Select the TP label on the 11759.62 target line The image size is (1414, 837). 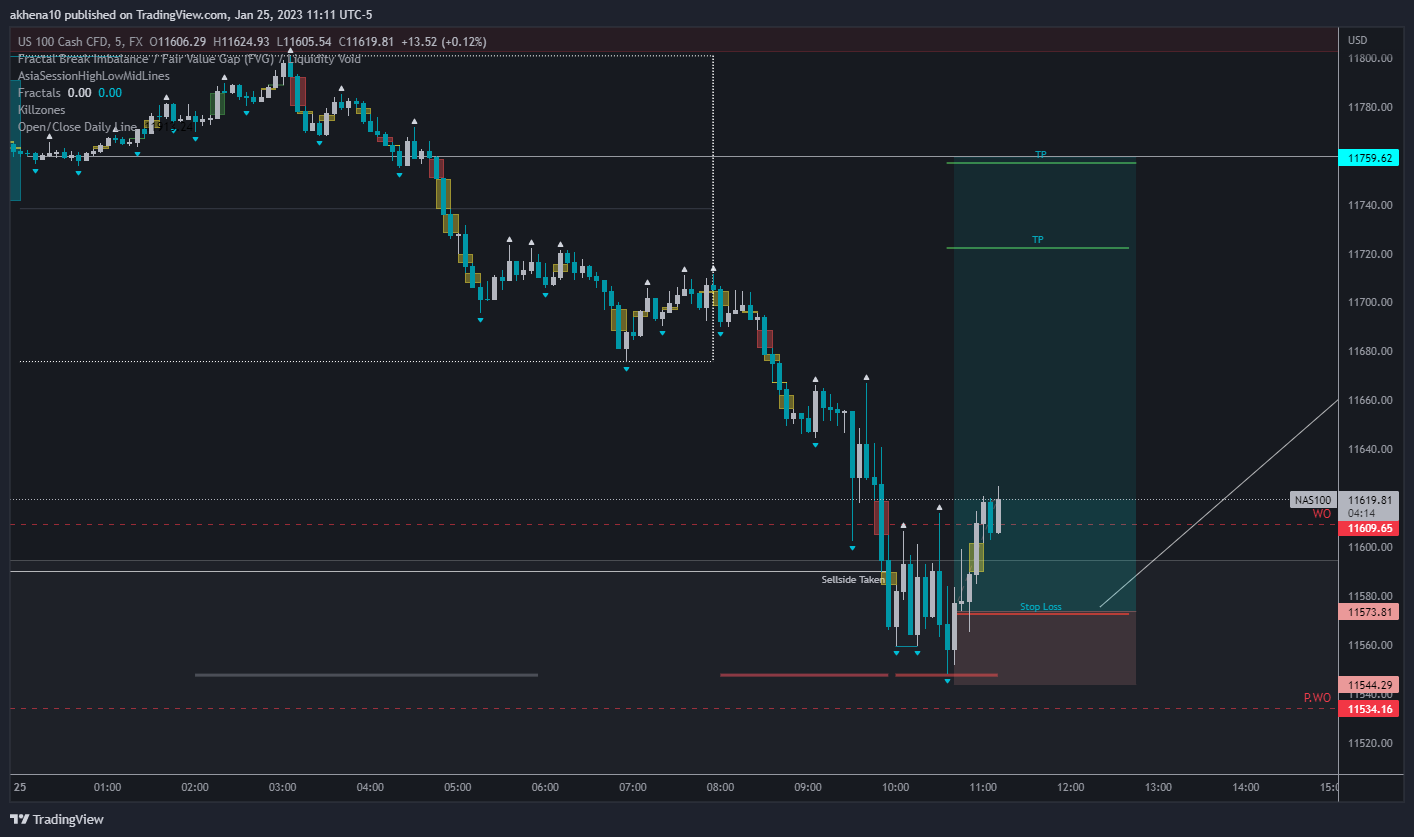tap(1041, 155)
